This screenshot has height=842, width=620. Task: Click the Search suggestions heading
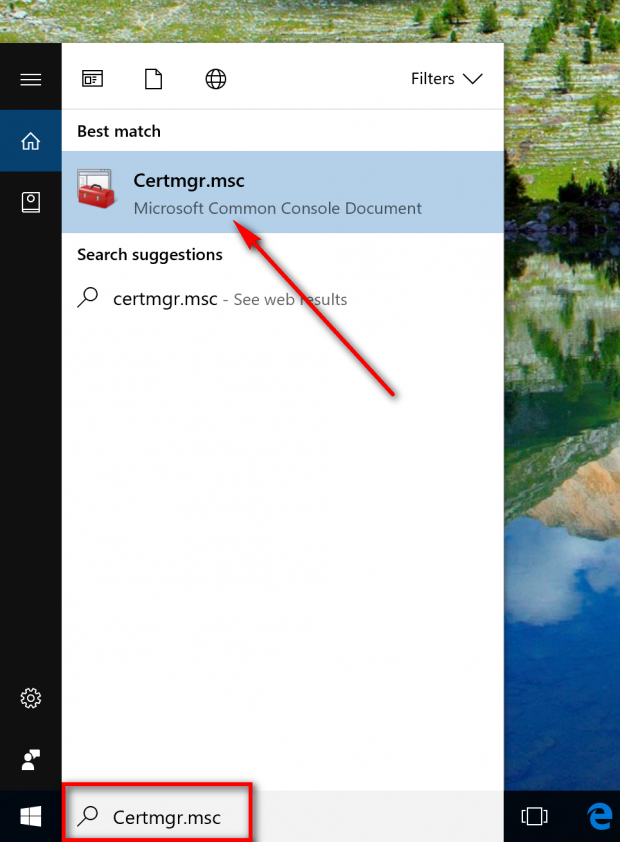click(x=150, y=255)
